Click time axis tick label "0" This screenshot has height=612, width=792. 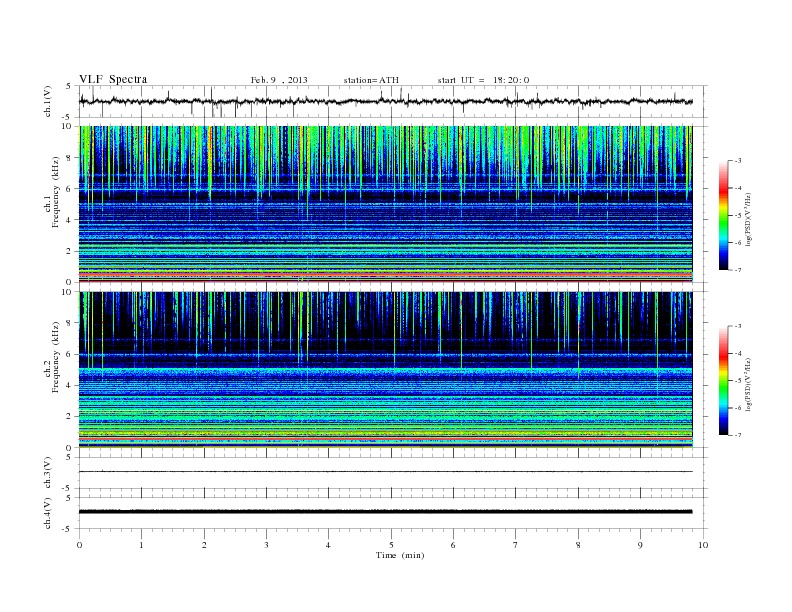(x=79, y=545)
